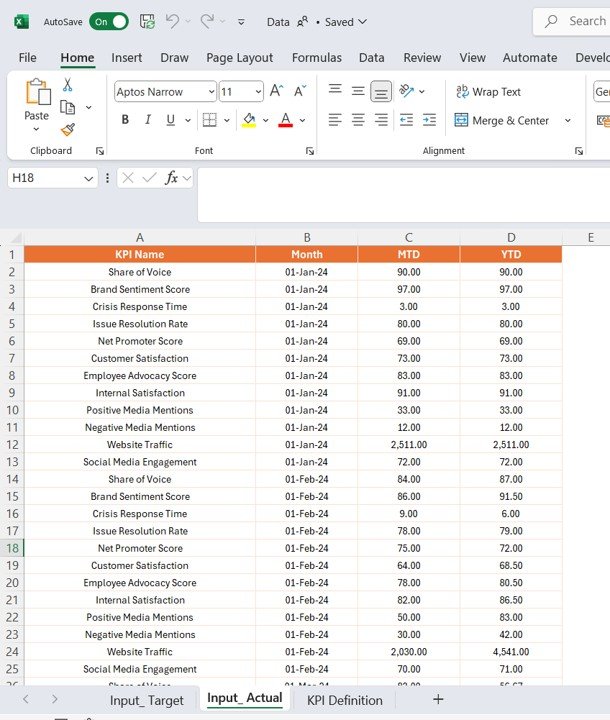The width and height of the screenshot is (610, 720).
Task: Toggle Italic formatting
Action: [x=148, y=120]
